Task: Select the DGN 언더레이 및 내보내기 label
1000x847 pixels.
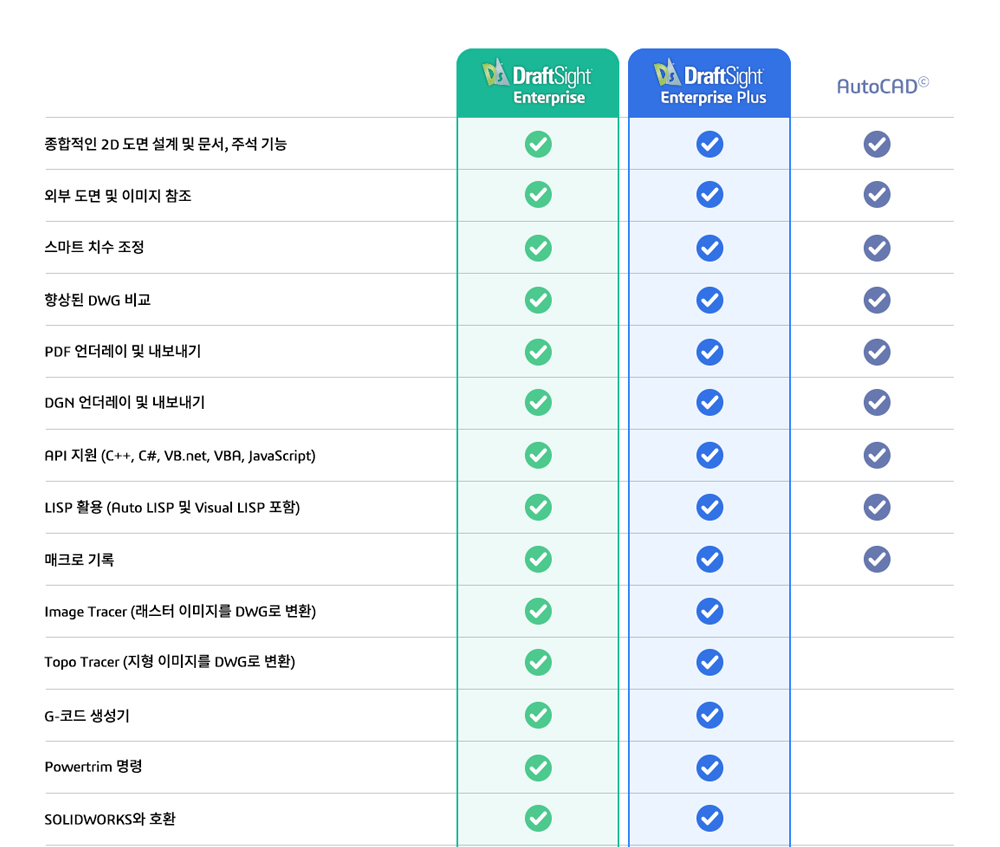Action: click(x=125, y=402)
